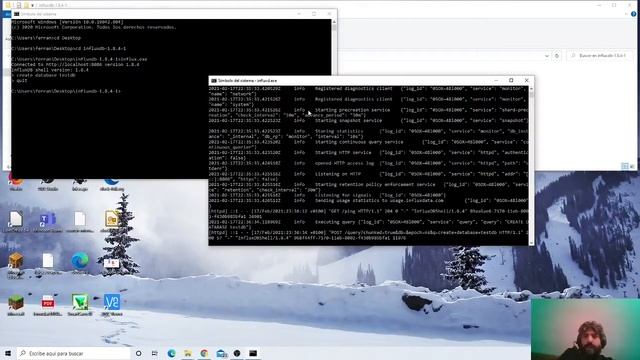Click the refresh button in Explorer address bar
This screenshot has height=360, width=640.
(x=557, y=56)
